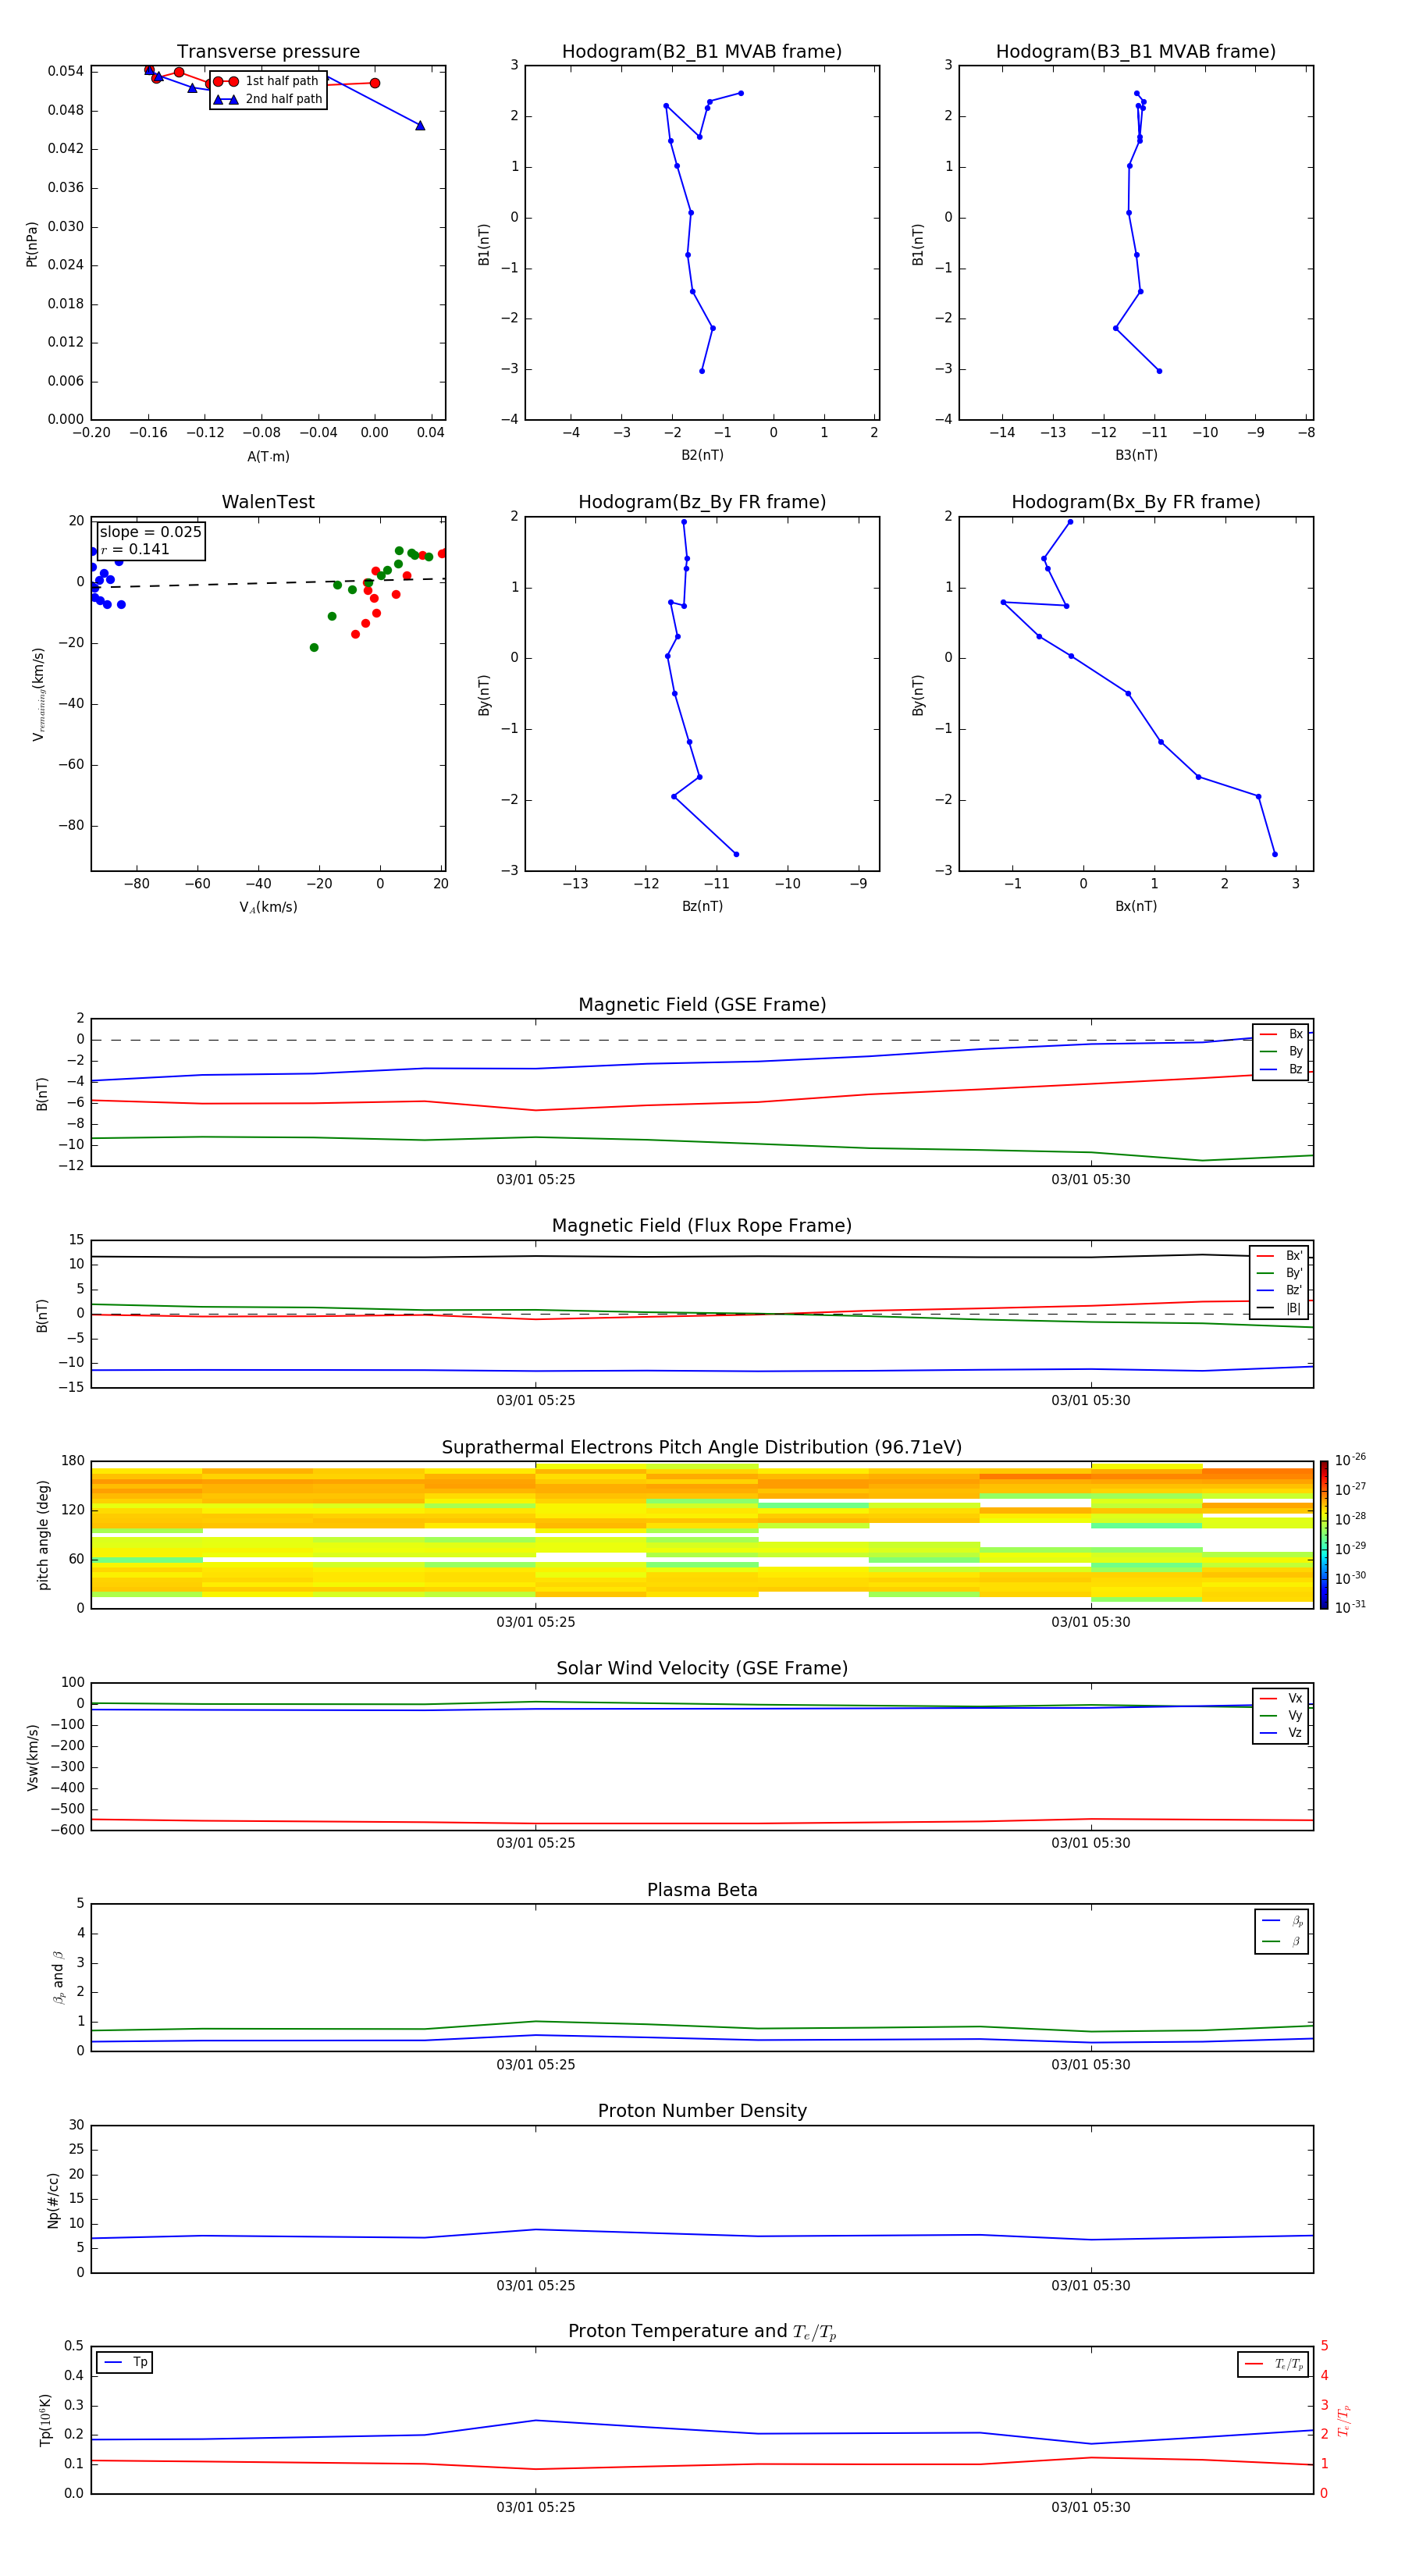Select the Bx entry in GSE magnetic field legend
Image resolution: width=1405 pixels, height=2576 pixels.
[x=1281, y=1034]
